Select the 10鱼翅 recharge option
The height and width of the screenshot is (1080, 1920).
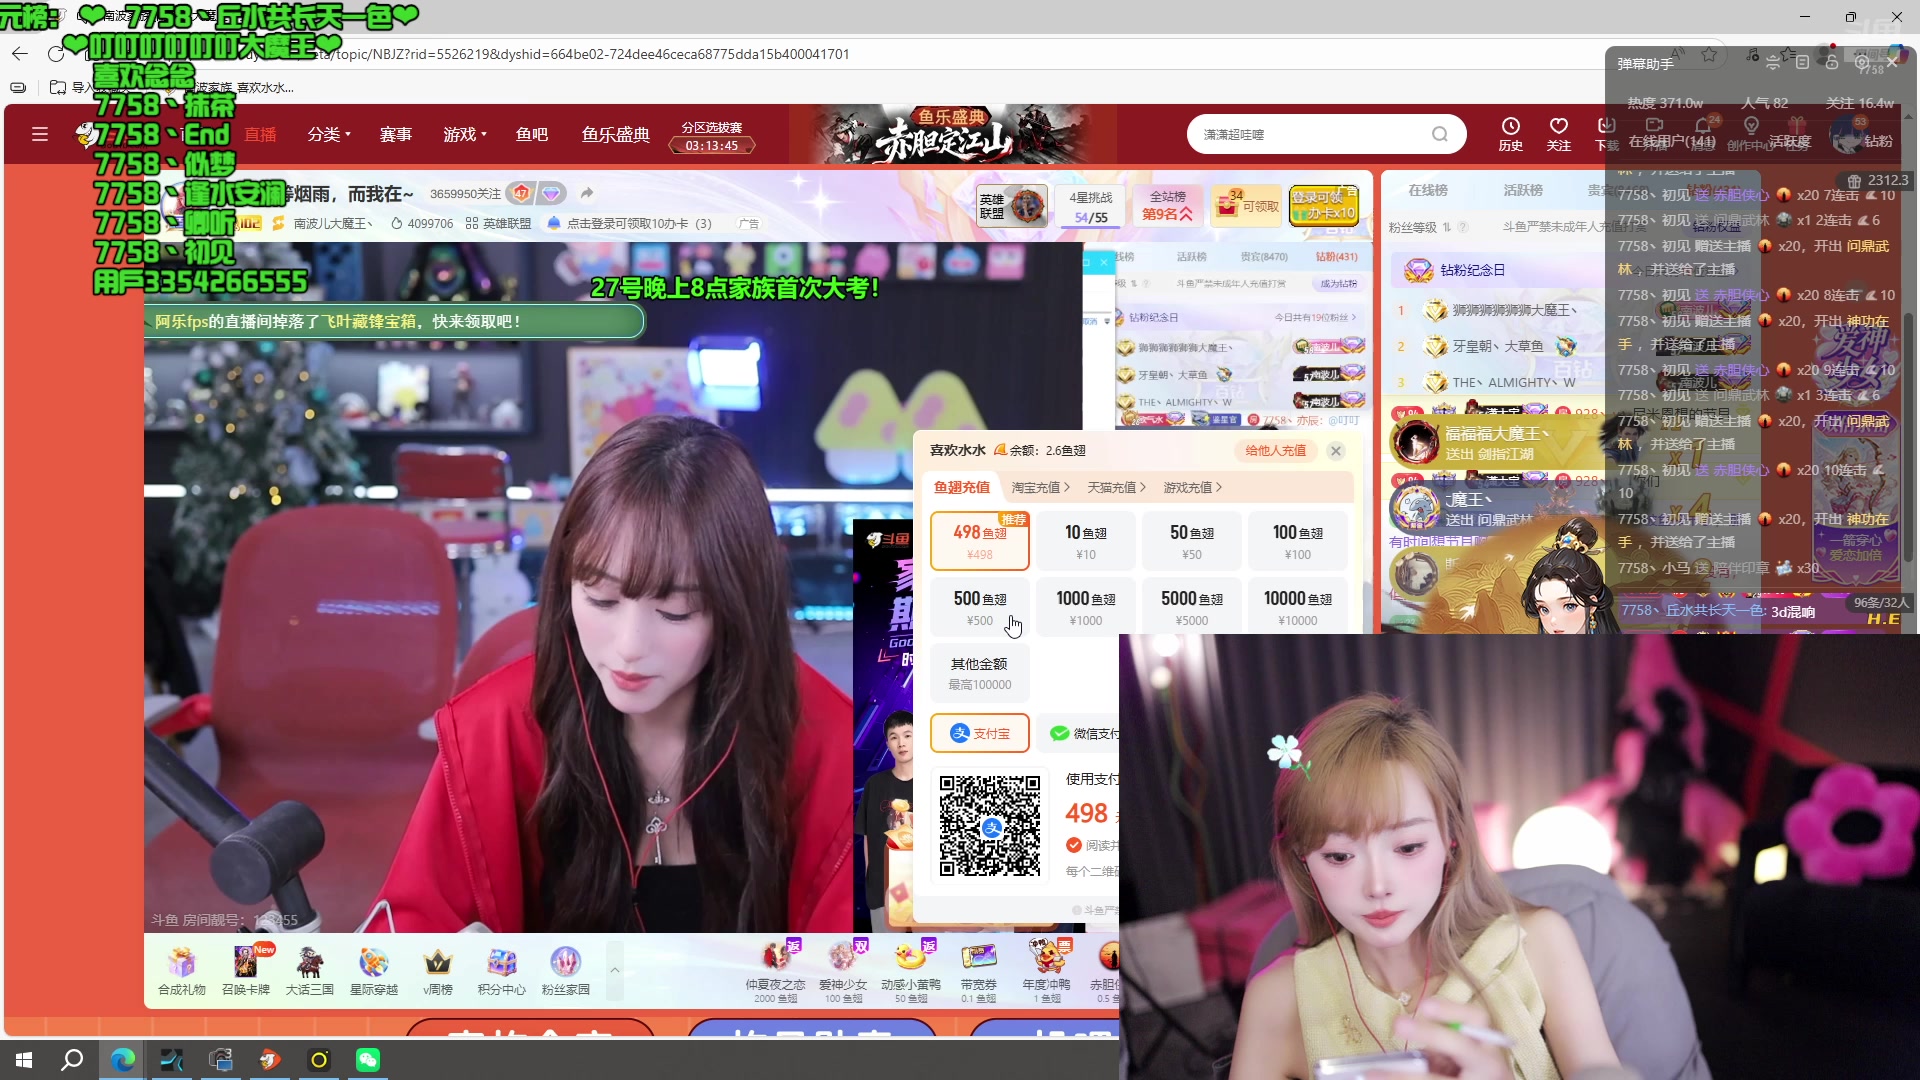(1086, 541)
